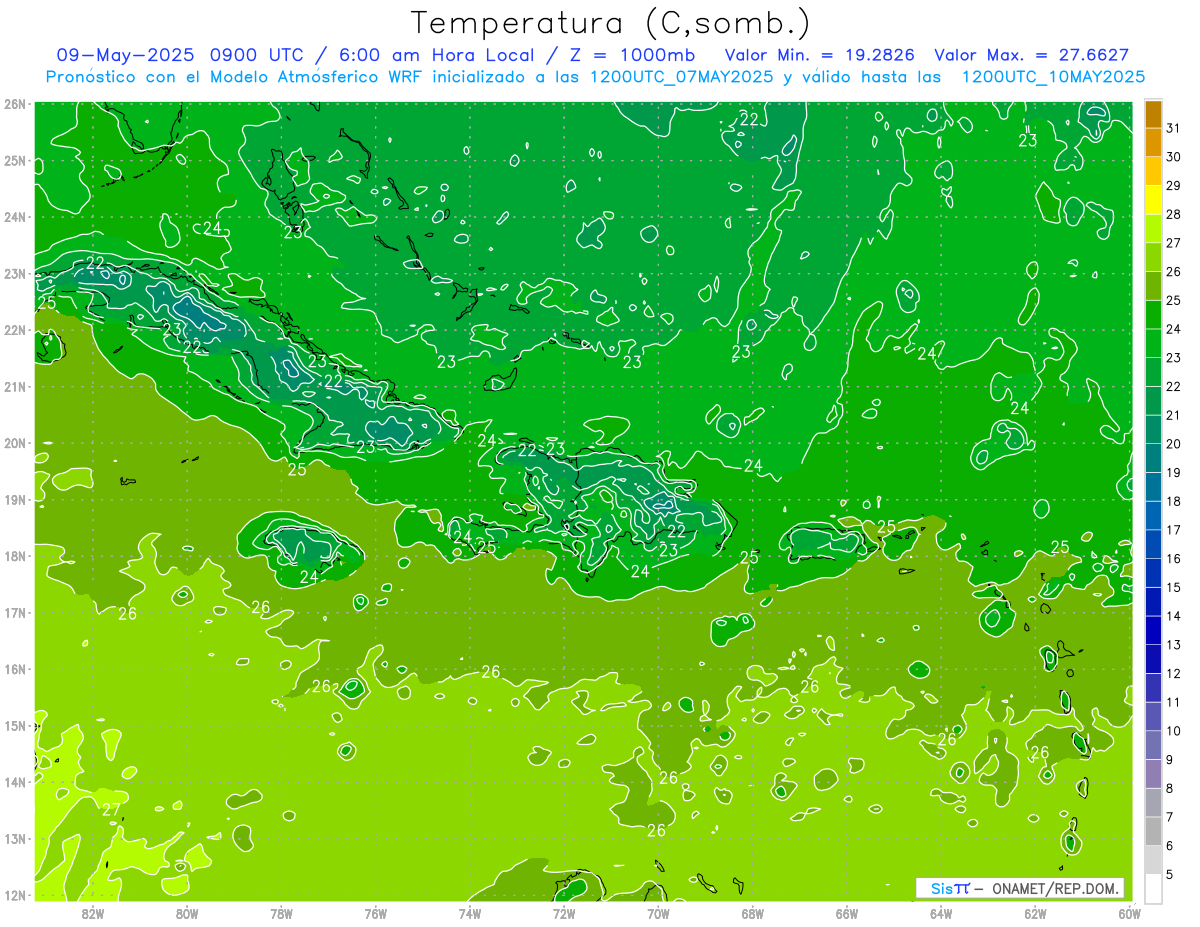
Task: Click colorbar value 16
Action: pyautogui.click(x=1173, y=558)
